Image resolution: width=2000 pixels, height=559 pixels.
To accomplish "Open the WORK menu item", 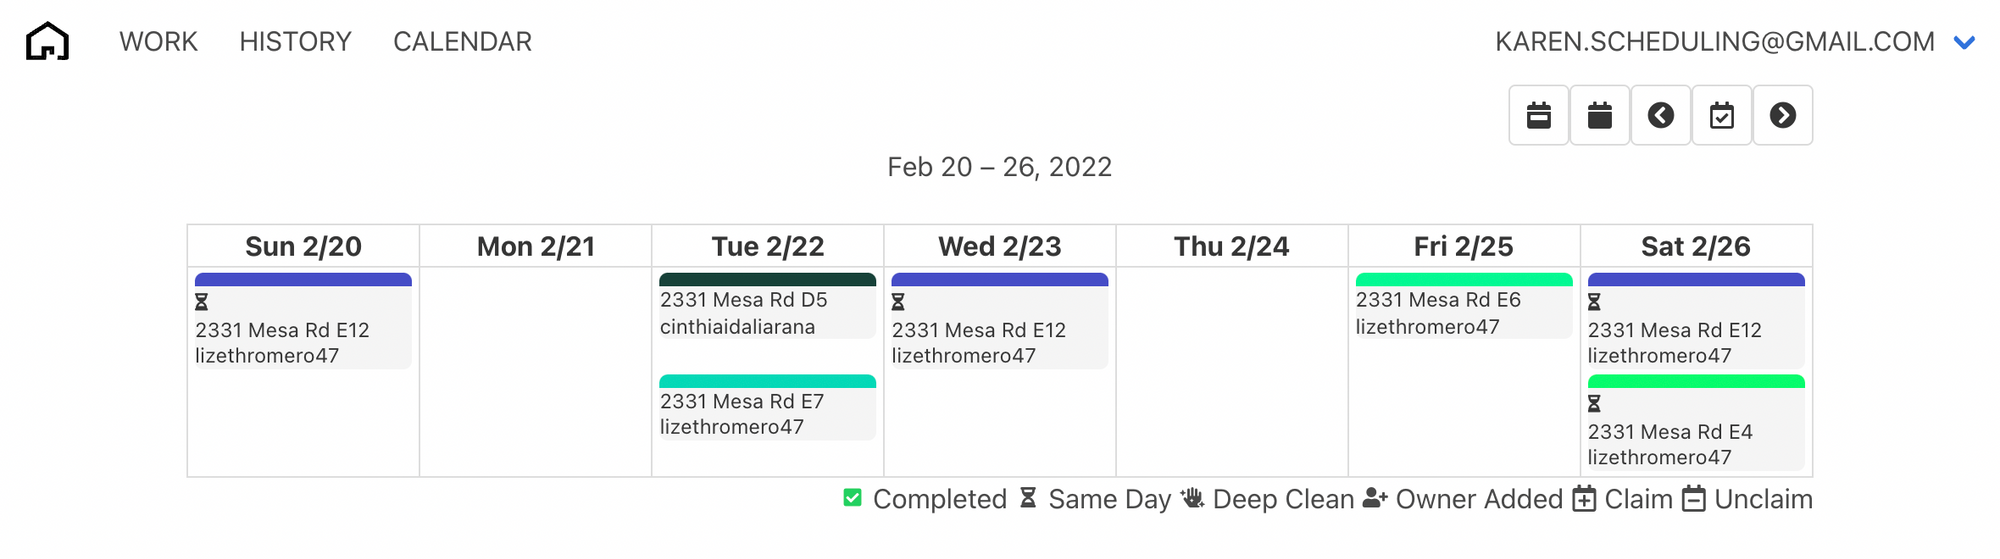I will 158,42.
